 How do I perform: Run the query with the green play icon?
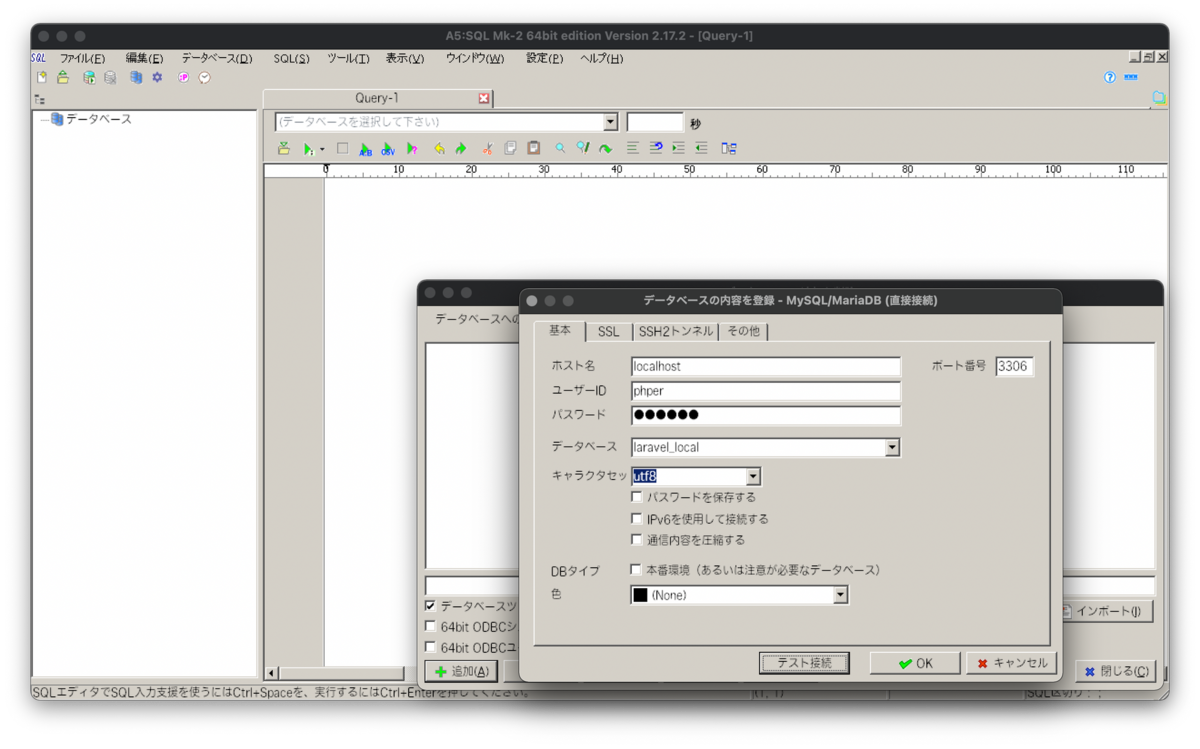(x=308, y=148)
